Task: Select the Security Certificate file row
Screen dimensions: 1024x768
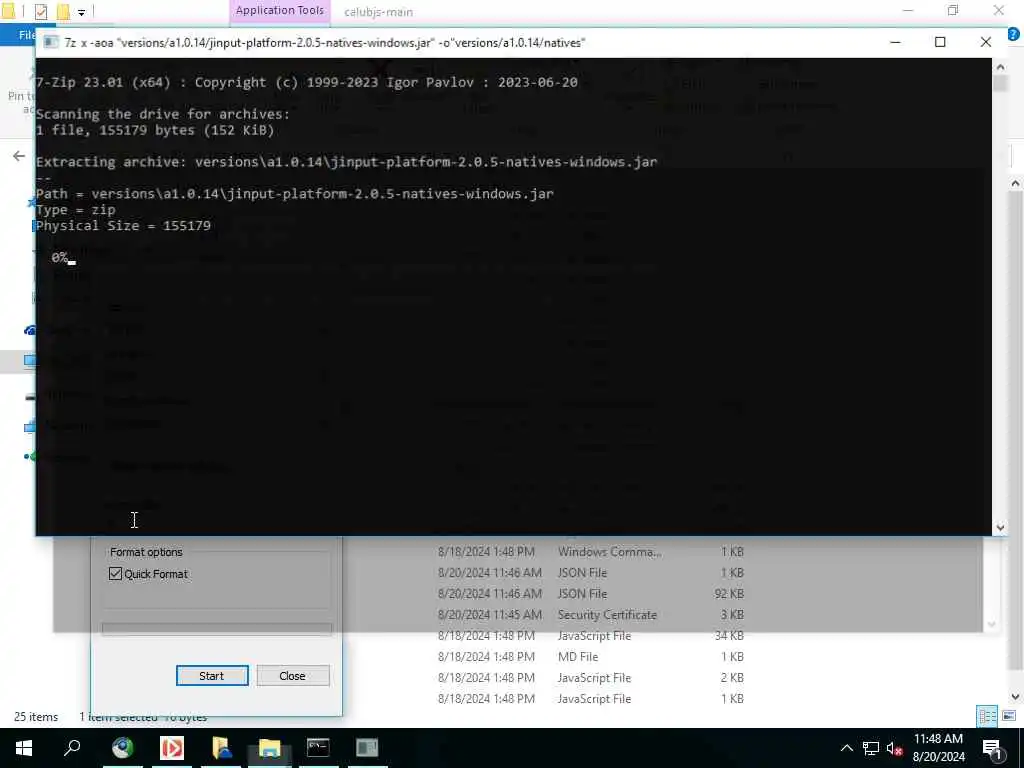Action: click(590, 615)
